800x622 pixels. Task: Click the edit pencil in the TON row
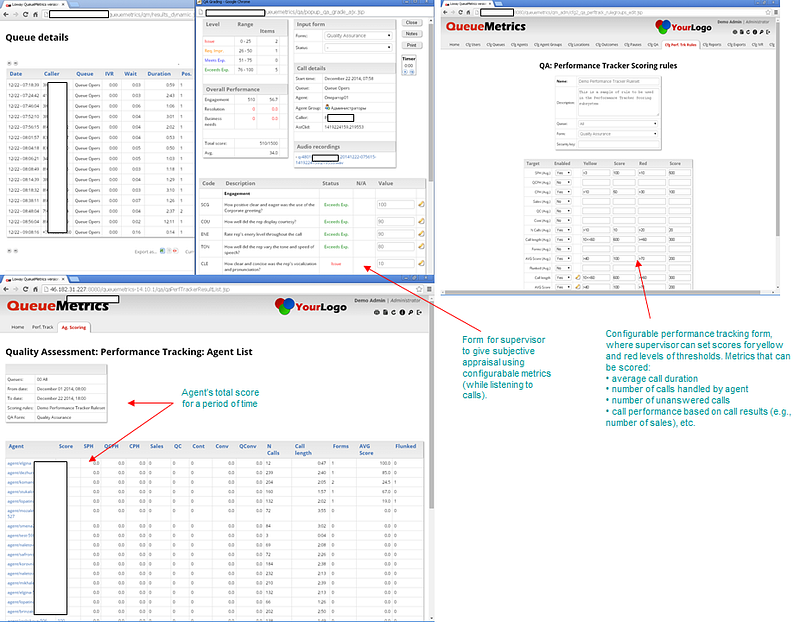tap(421, 246)
